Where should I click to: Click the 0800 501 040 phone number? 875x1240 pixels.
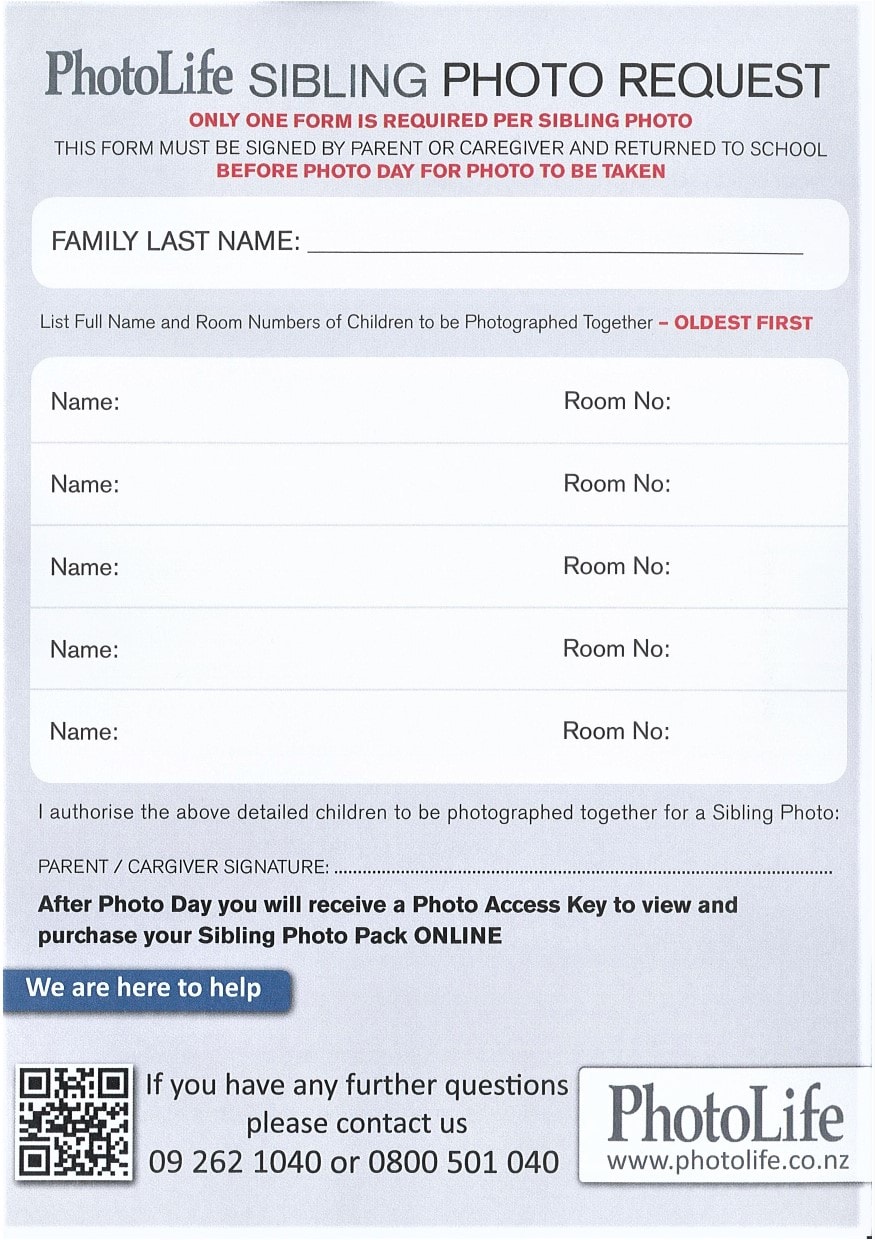[464, 1162]
